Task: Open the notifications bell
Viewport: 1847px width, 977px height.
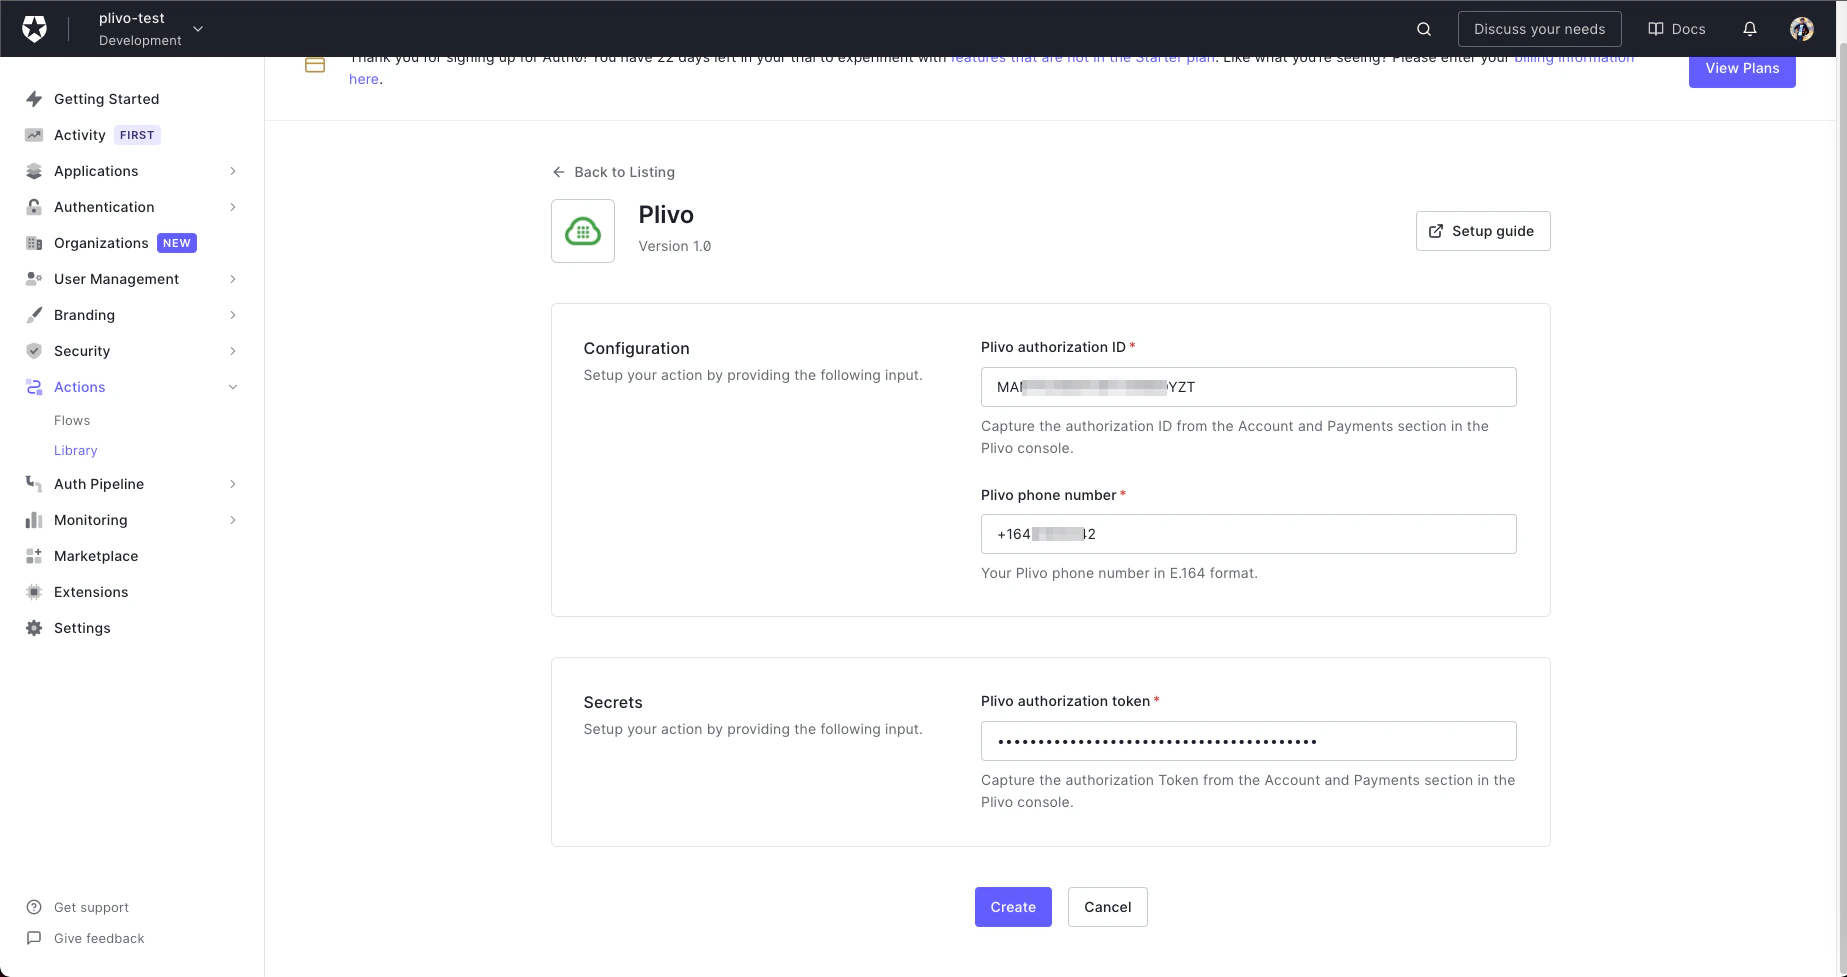Action: [x=1750, y=29]
